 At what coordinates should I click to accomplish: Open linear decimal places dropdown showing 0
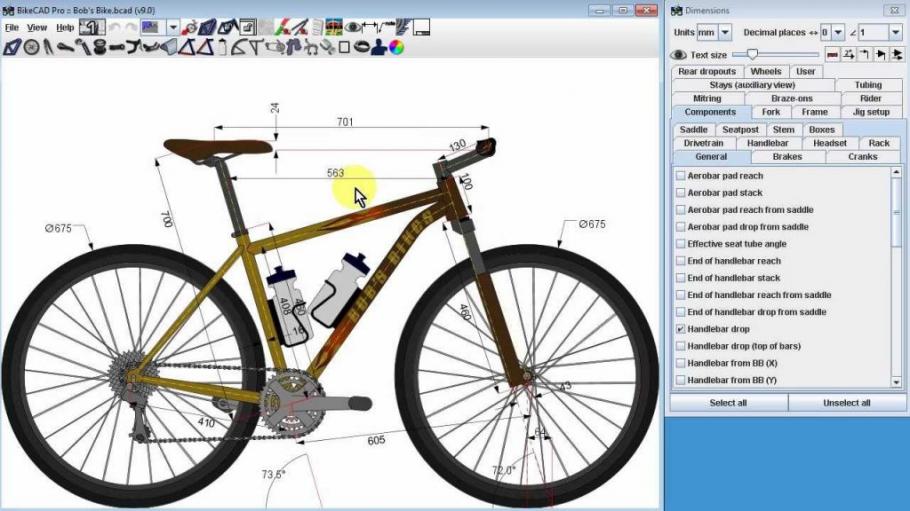[838, 33]
